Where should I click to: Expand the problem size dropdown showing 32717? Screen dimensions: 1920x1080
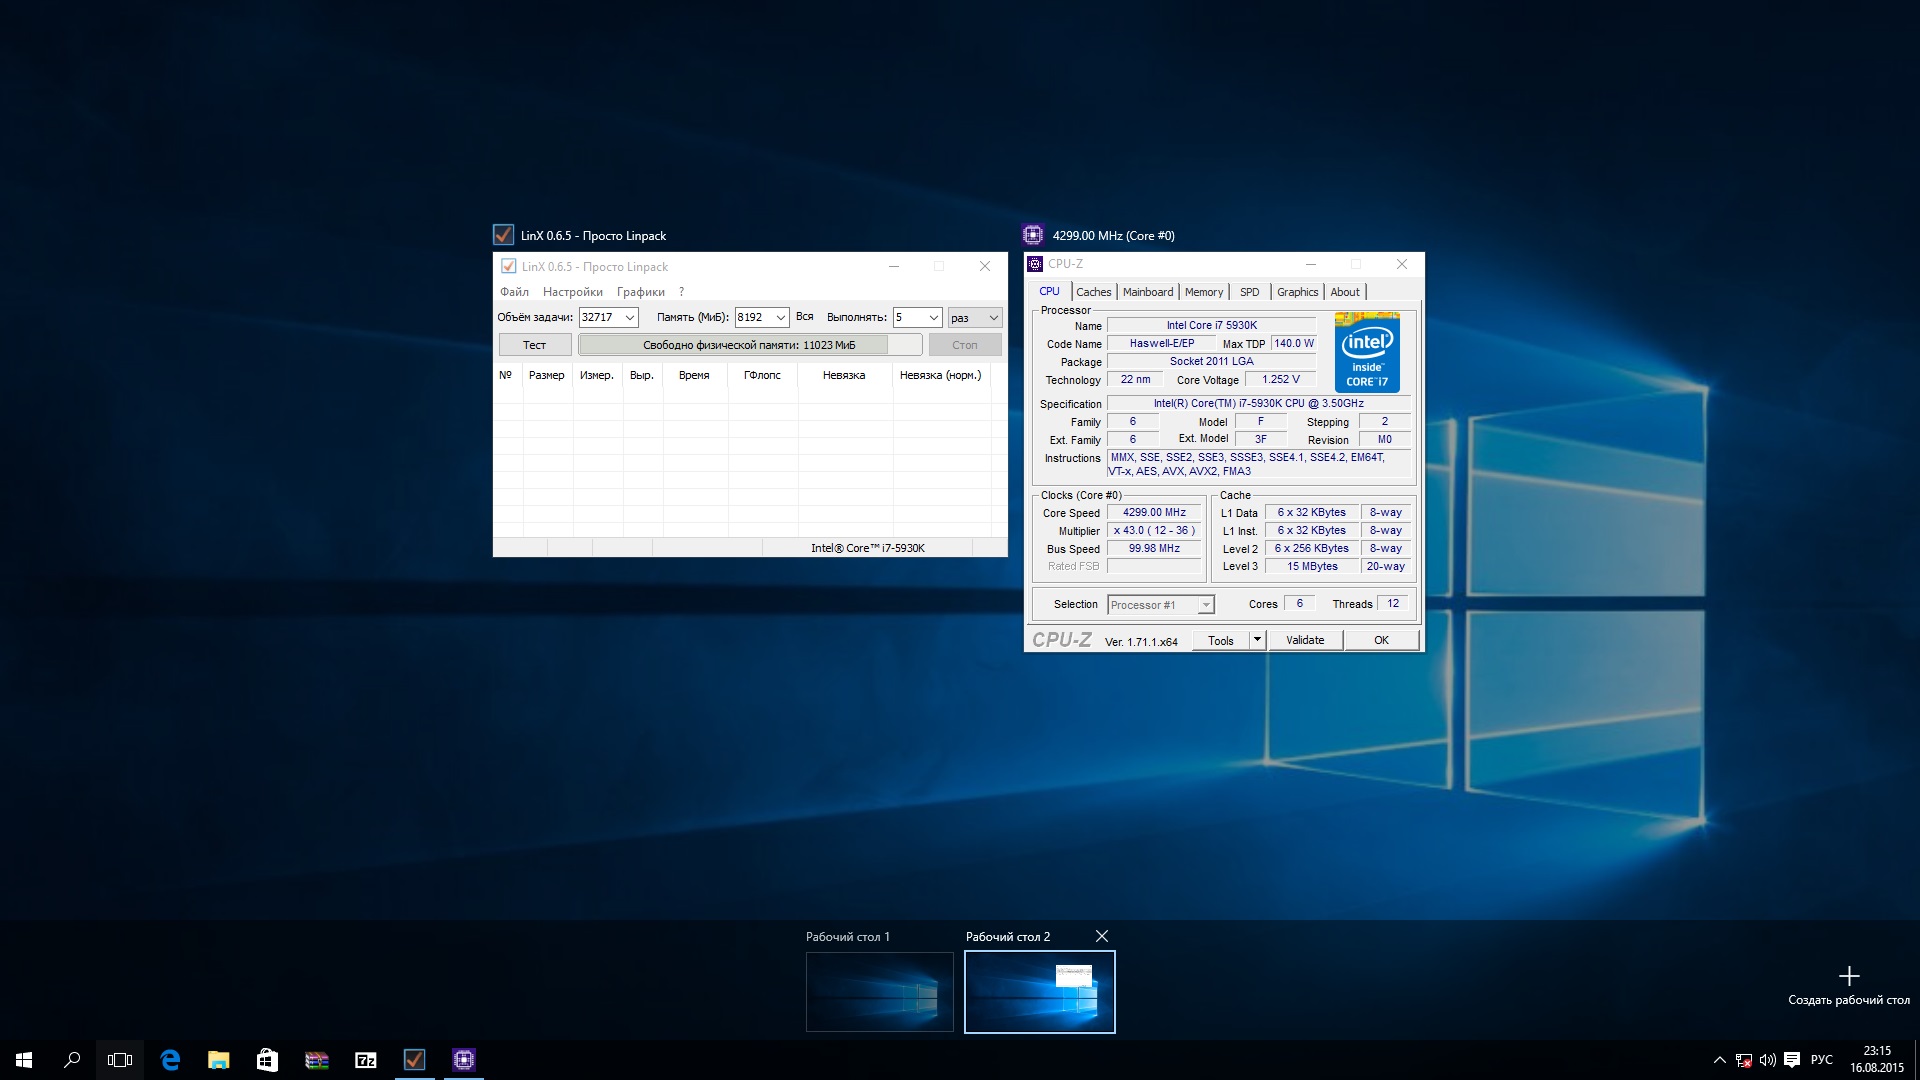(630, 318)
